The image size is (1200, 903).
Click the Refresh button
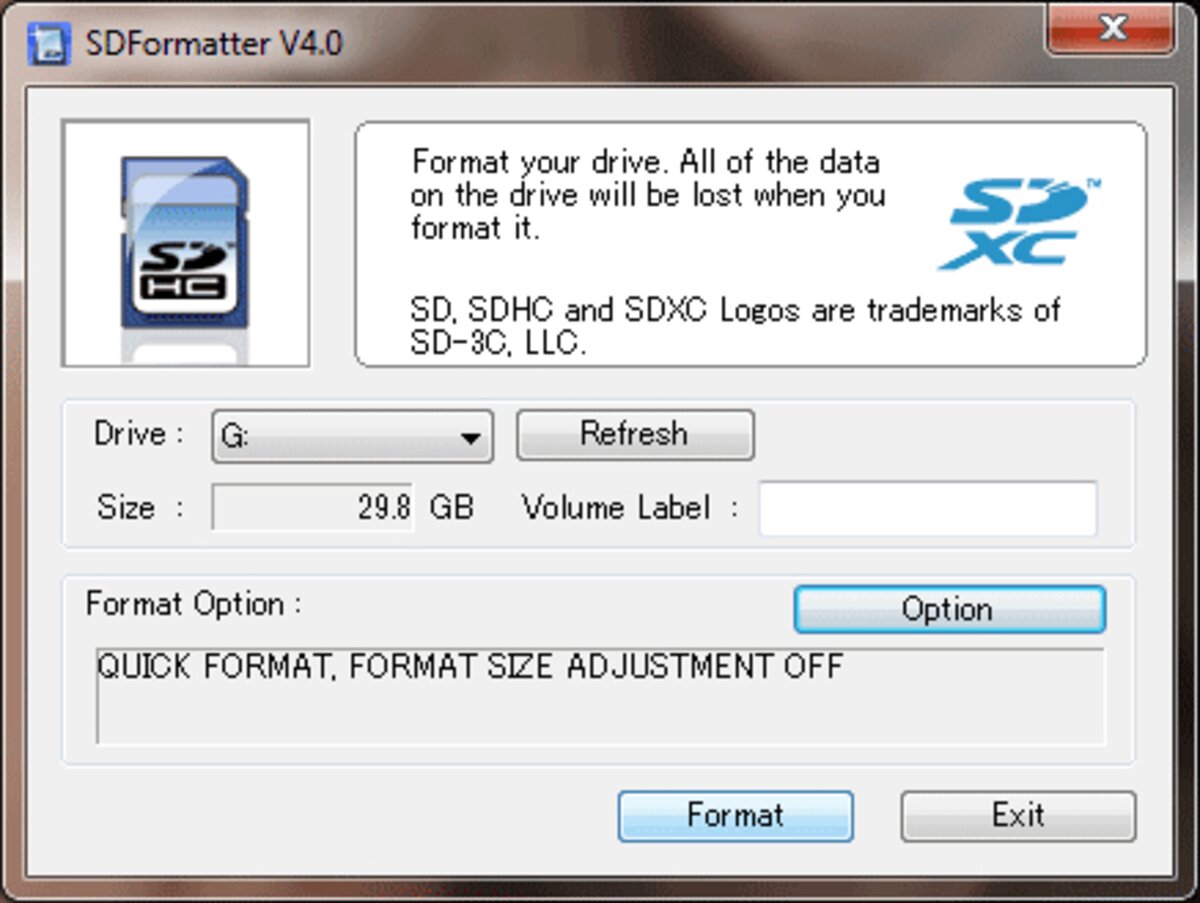(635, 435)
